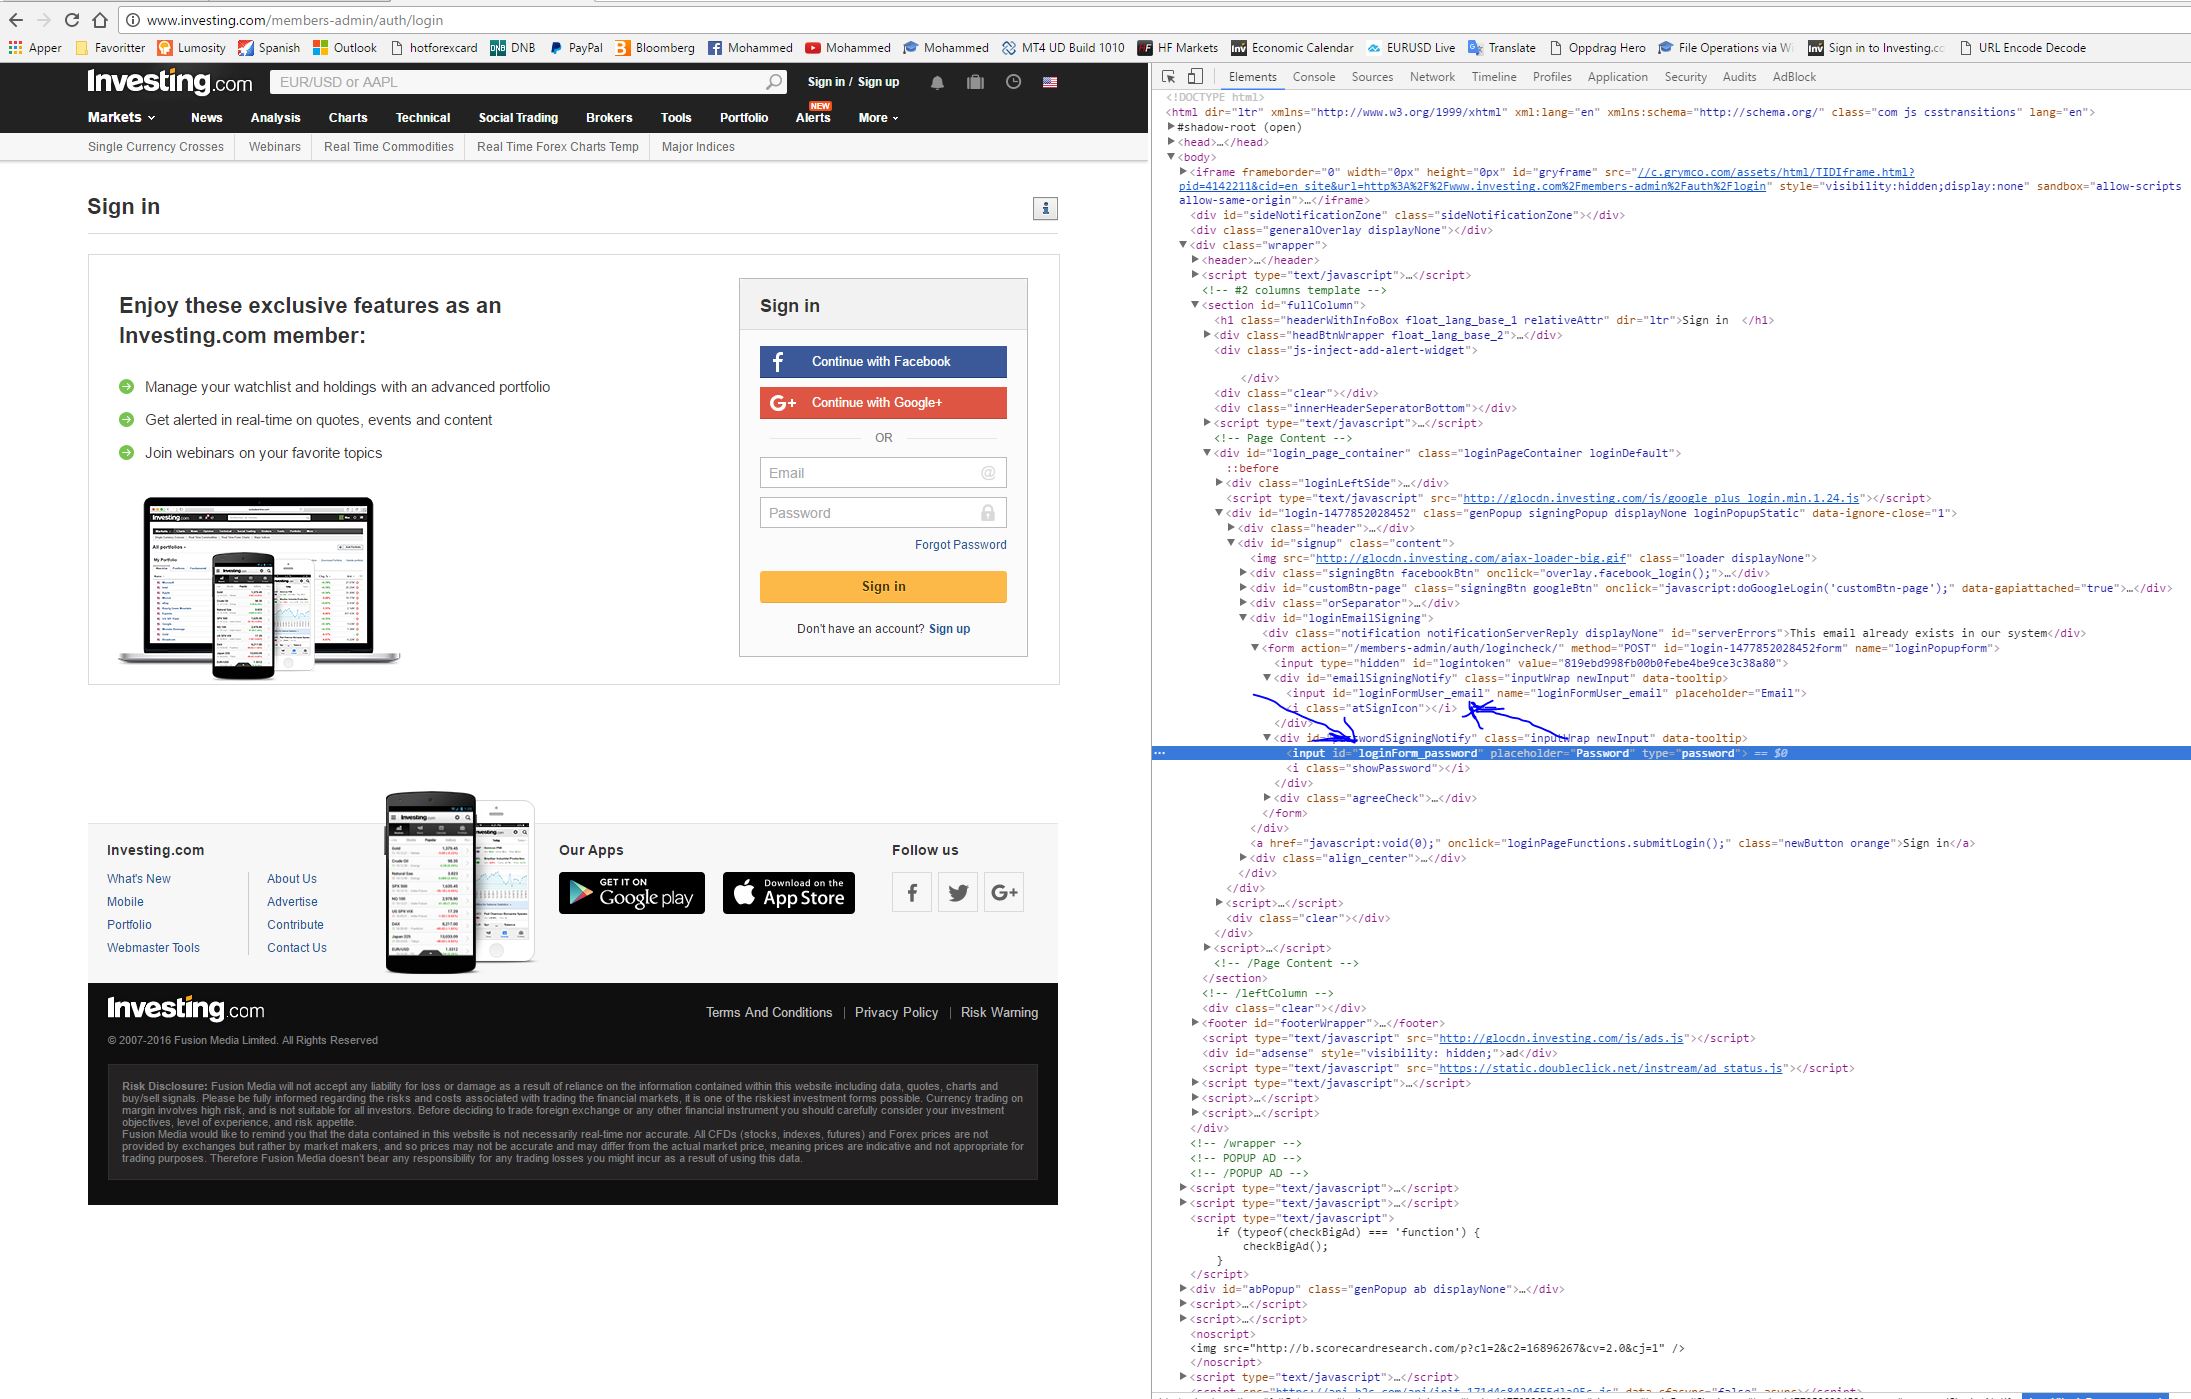Click the Twitter follow icon
The width and height of the screenshot is (2191, 1399).
click(958, 892)
